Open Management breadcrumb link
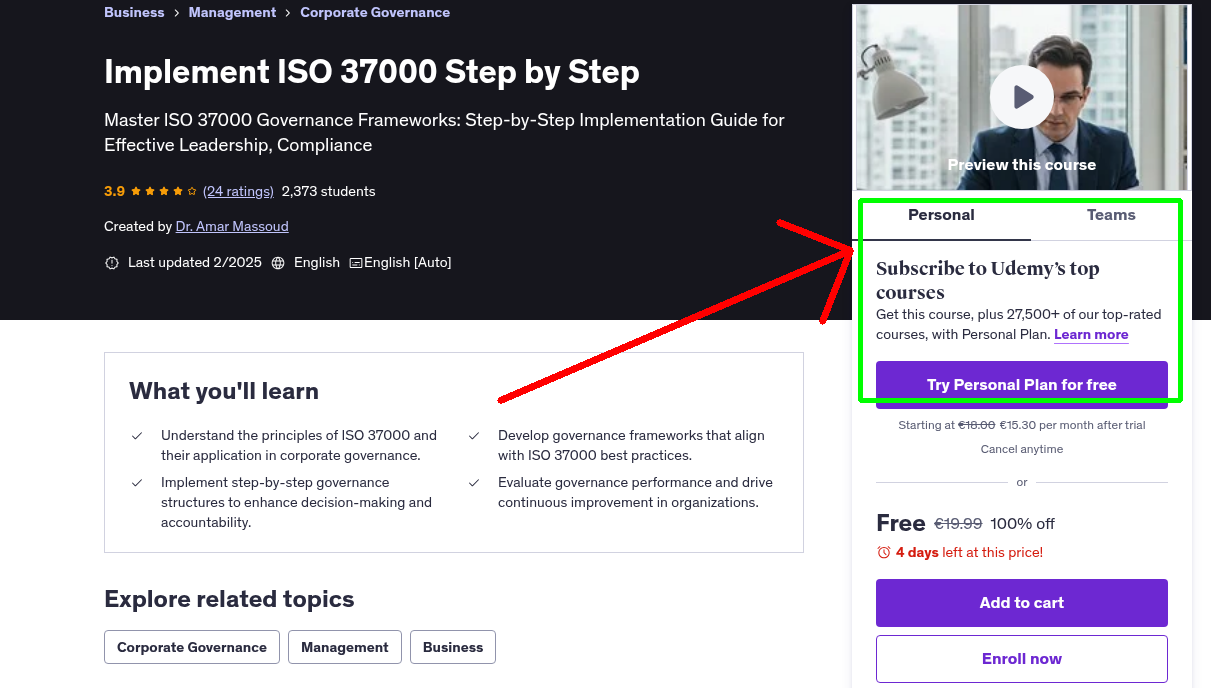This screenshot has height=688, width=1211. [x=232, y=12]
